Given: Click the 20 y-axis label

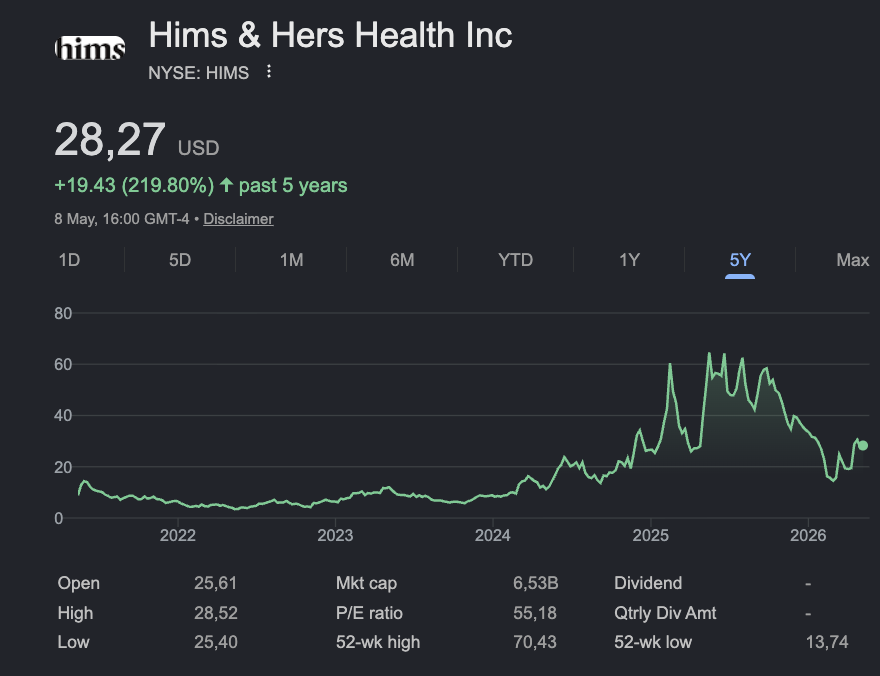Looking at the screenshot, I should point(63,467).
